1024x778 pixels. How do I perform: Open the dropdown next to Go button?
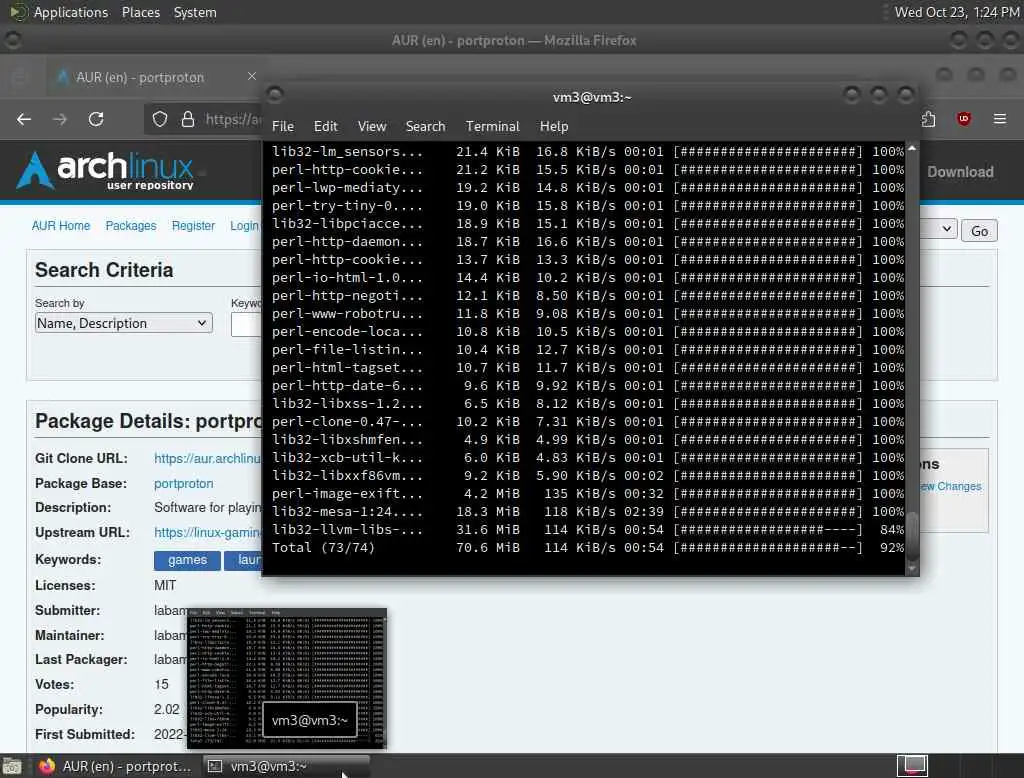938,229
